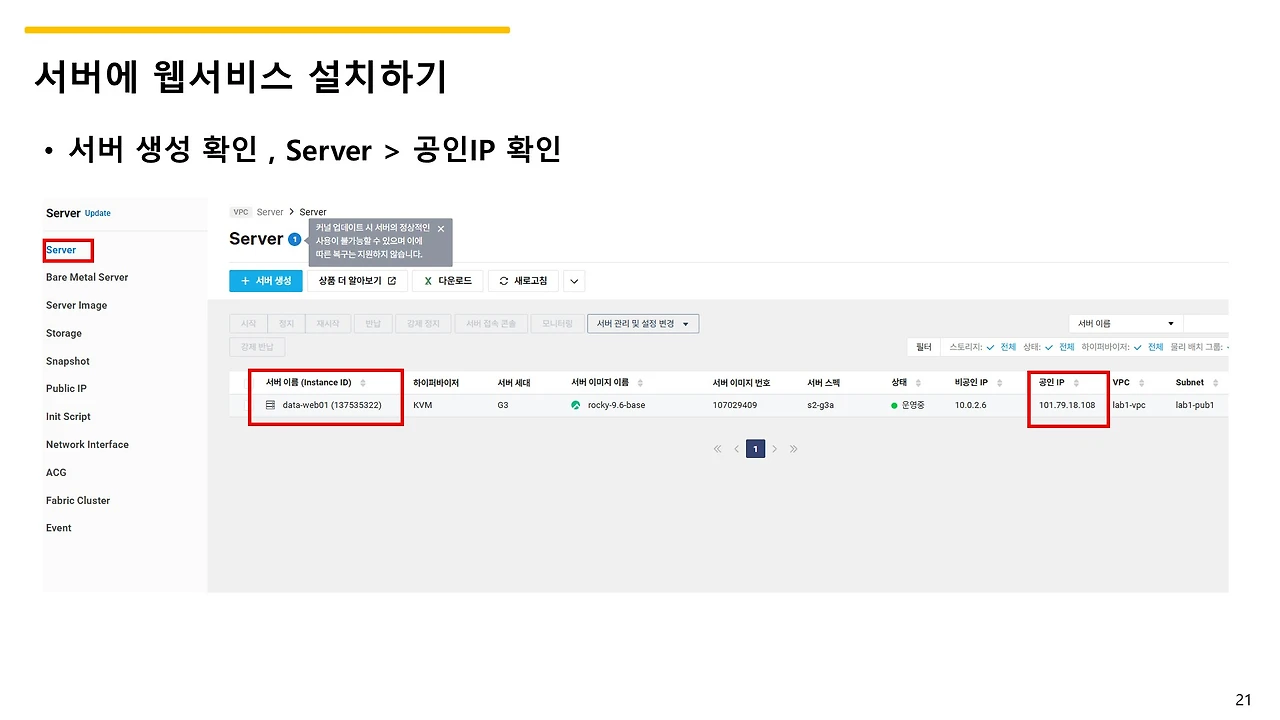Open Server in the sidebar

(x=61, y=250)
